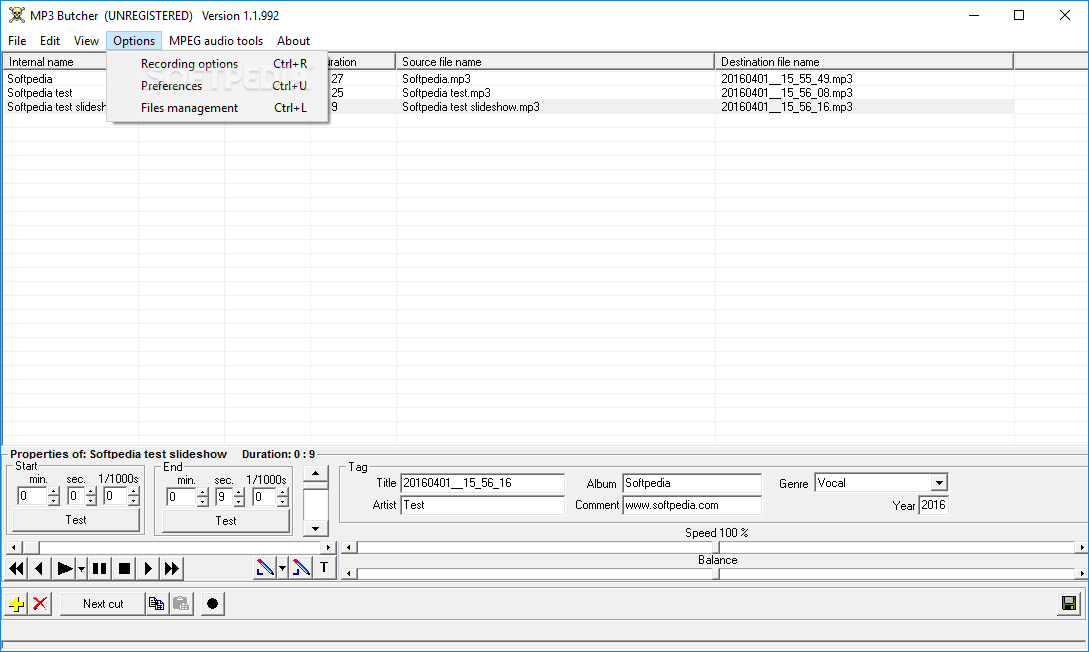The width and height of the screenshot is (1089, 652).
Task: Click the copy icon beside Next cut
Action: [157, 604]
